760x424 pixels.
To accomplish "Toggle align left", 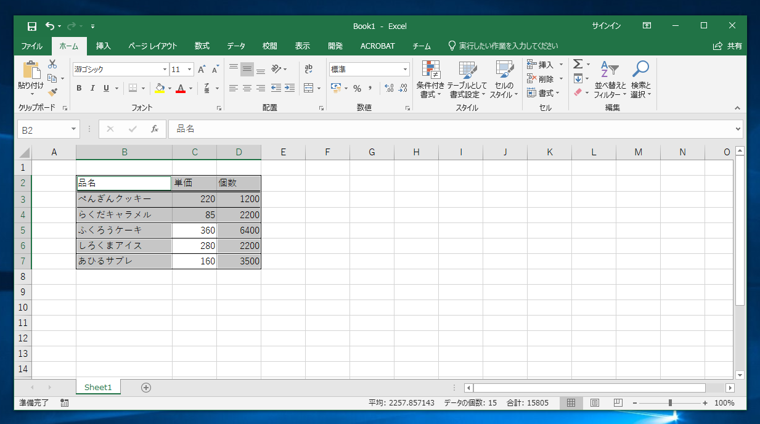I will coord(233,88).
